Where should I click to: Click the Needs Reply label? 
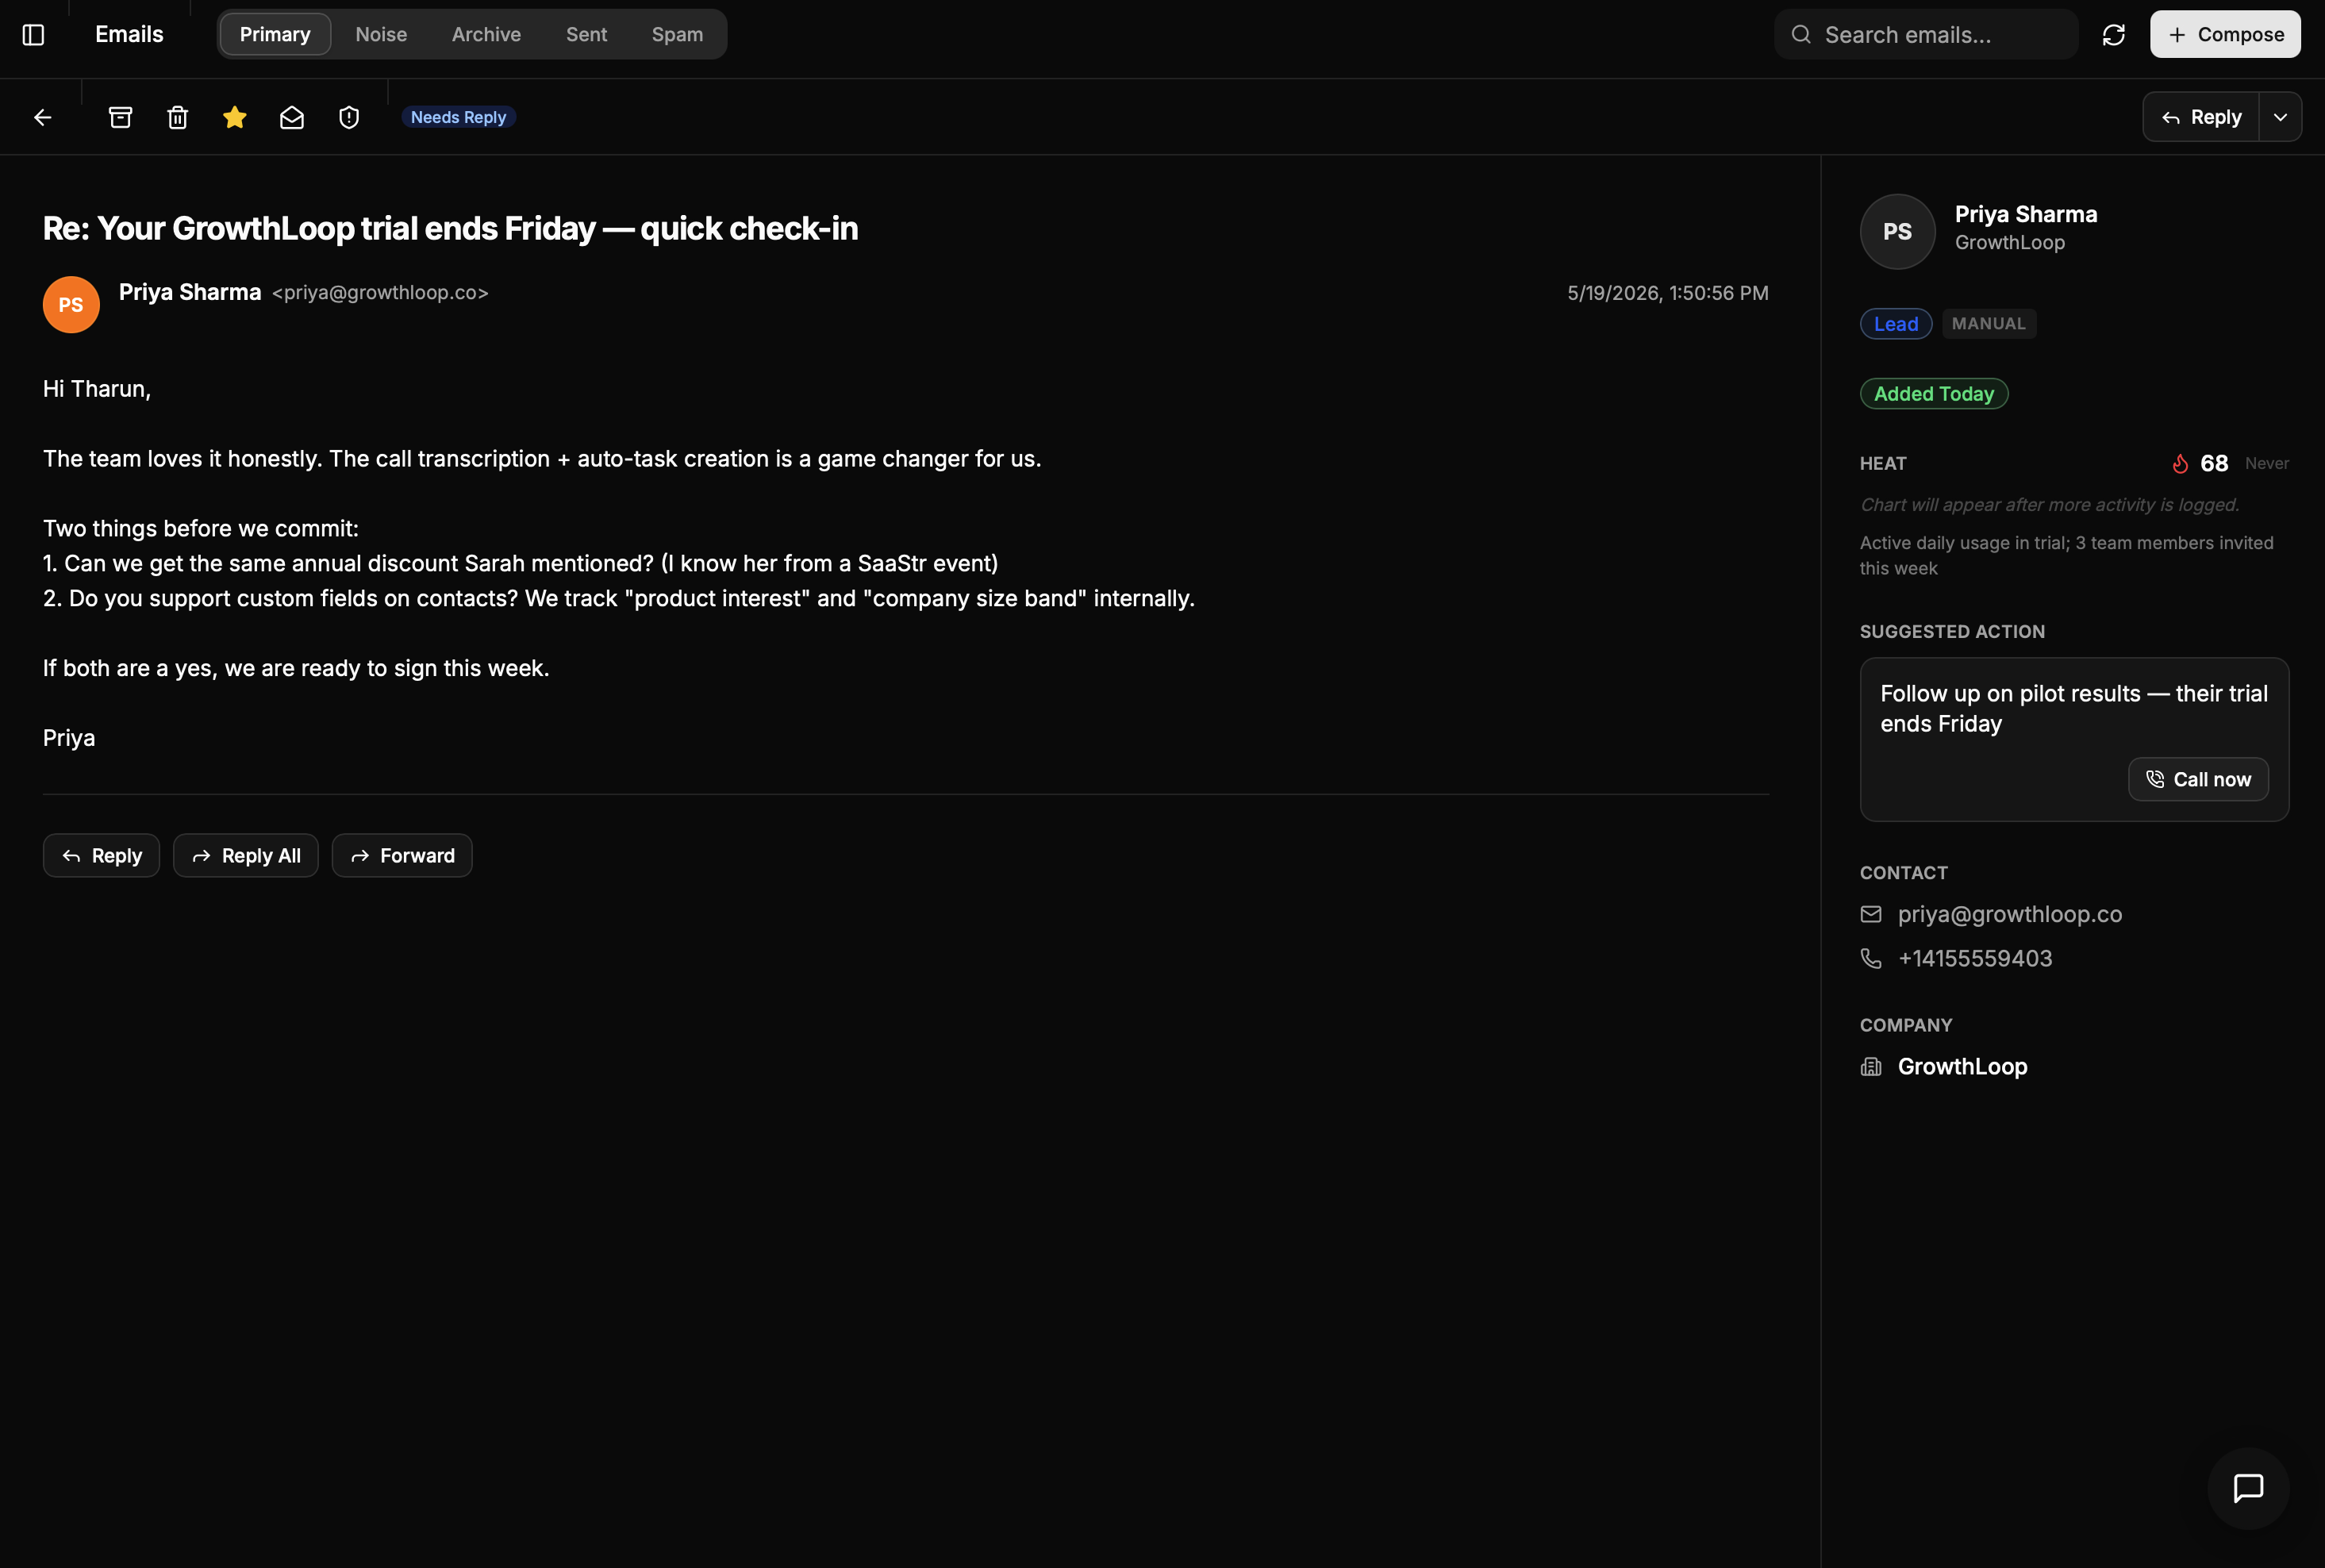458,117
